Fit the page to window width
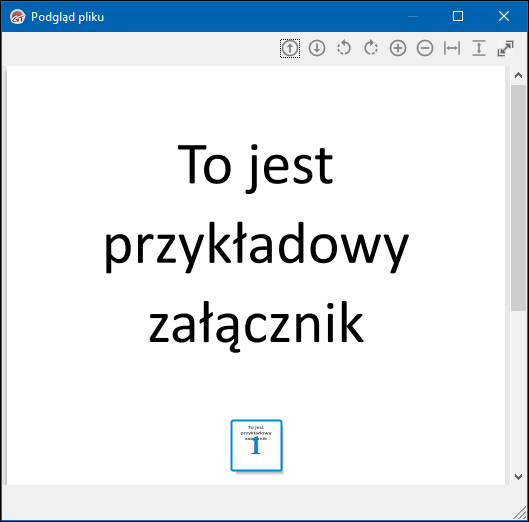Screen dimensions: 529x522 pos(452,48)
